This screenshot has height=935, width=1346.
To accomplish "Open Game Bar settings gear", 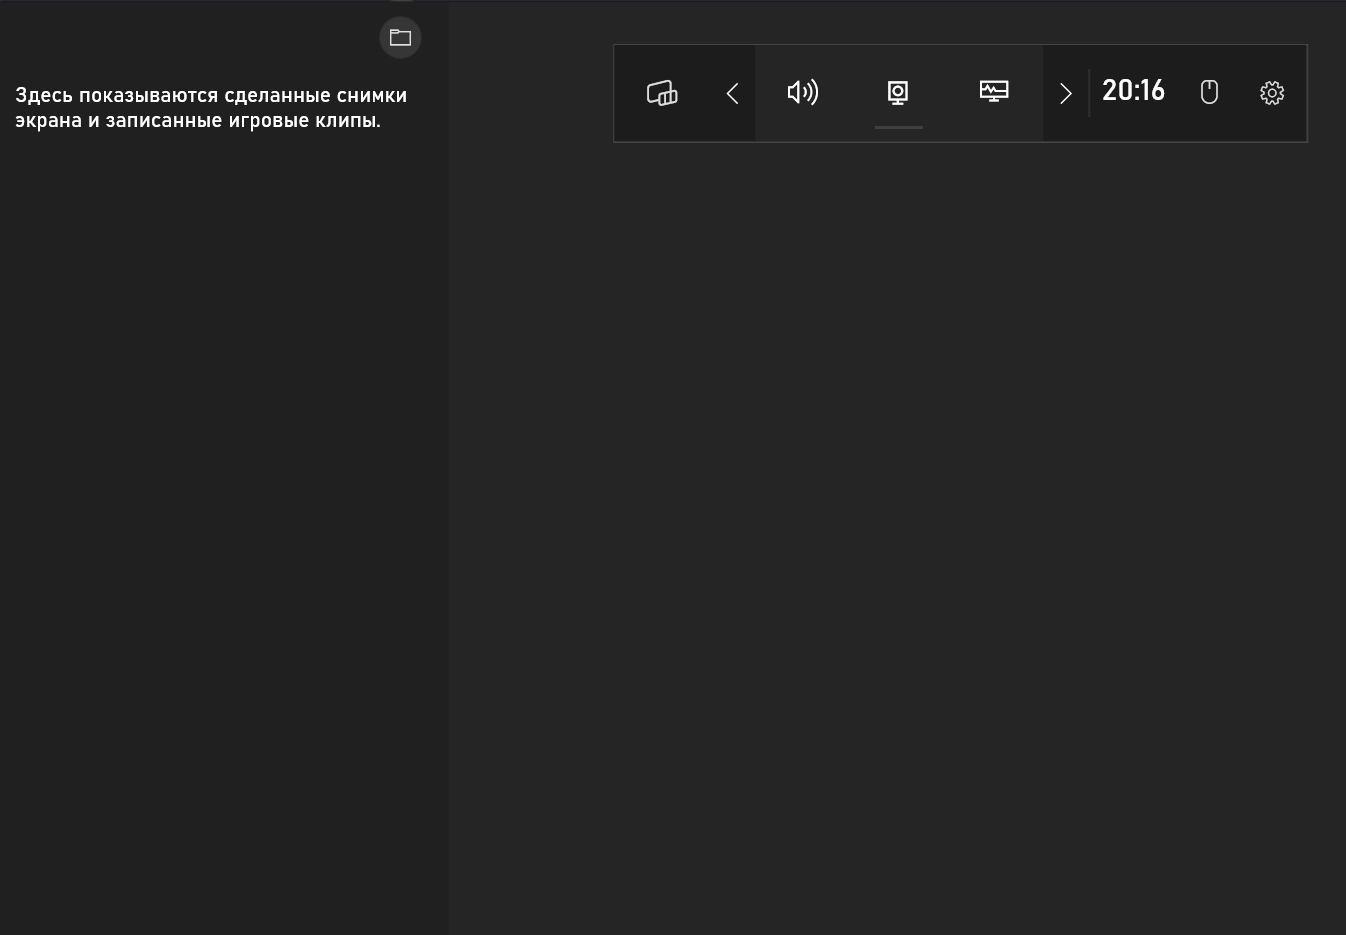I will point(1272,93).
